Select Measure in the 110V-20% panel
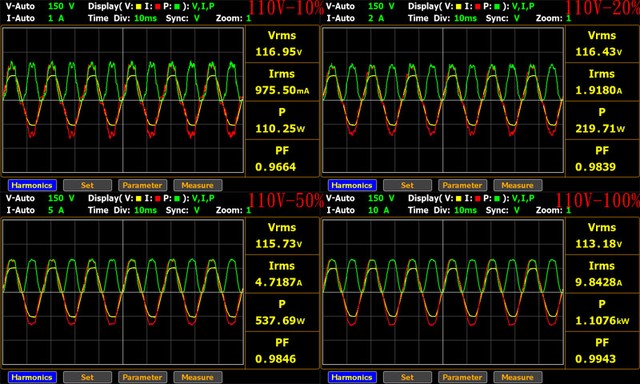 pos(518,185)
